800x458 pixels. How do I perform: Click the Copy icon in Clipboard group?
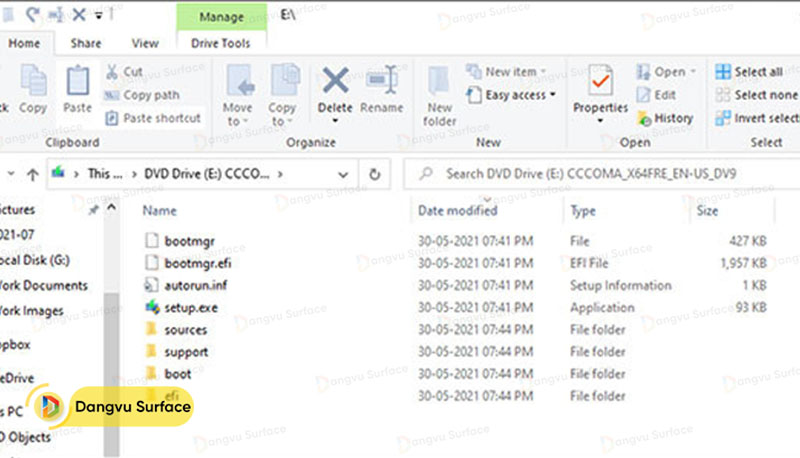point(33,81)
